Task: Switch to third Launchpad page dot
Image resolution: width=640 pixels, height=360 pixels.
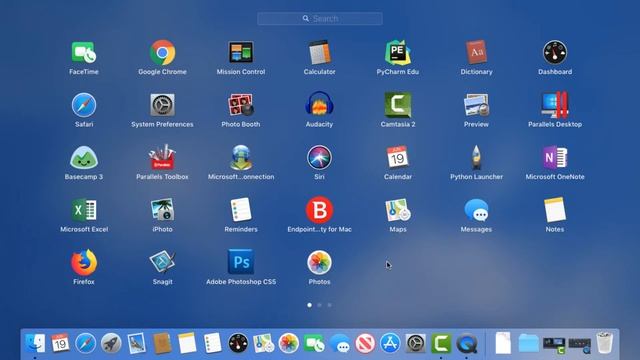Action: pos(329,305)
